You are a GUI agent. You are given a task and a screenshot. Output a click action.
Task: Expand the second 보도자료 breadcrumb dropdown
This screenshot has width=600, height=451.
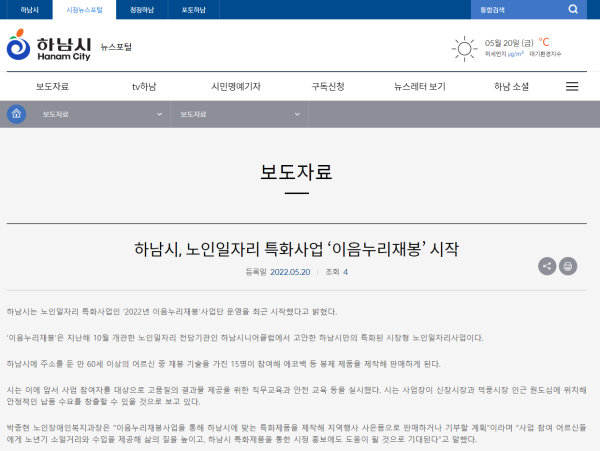(x=240, y=114)
